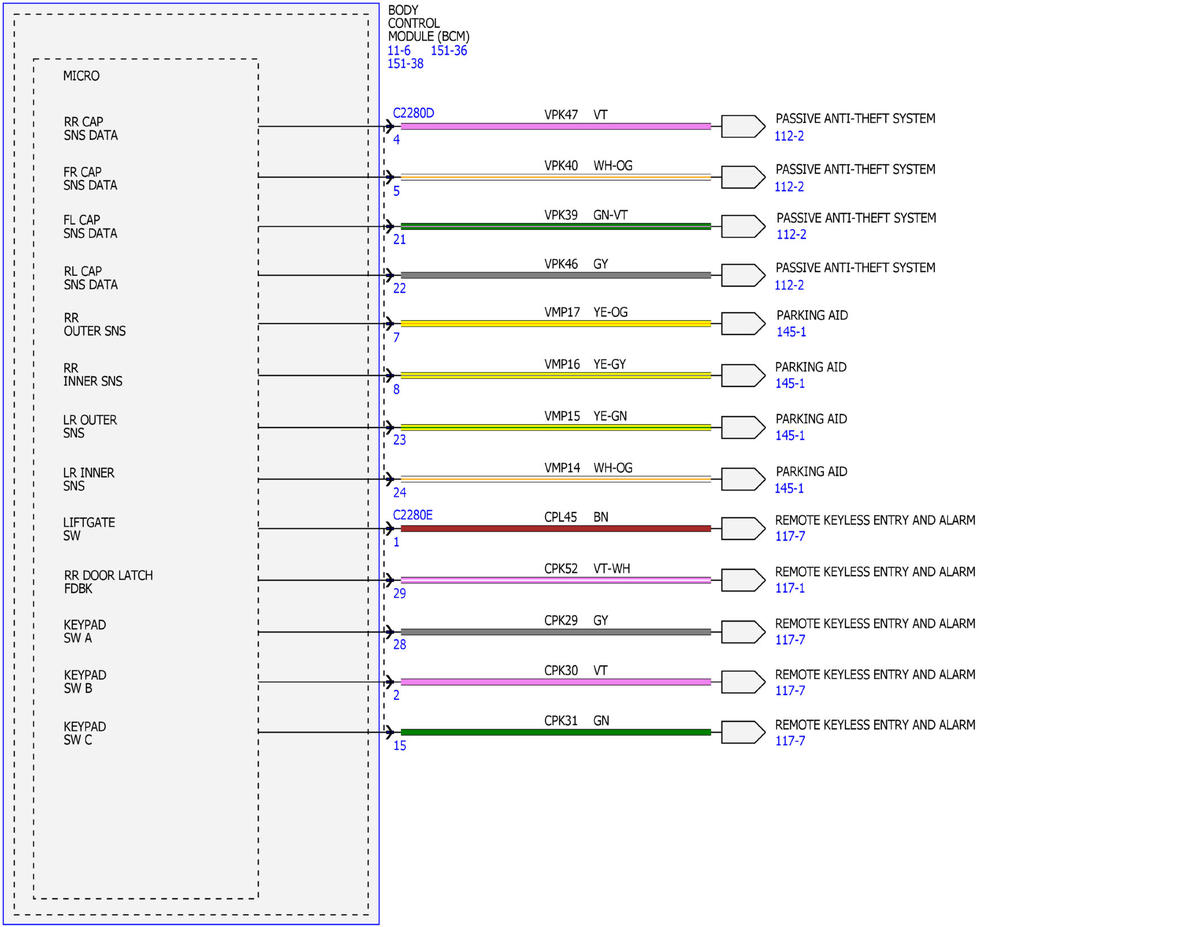Screen dimensions: 1200x927
Task: Click the MICRO label in the module box
Action: [x=81, y=76]
